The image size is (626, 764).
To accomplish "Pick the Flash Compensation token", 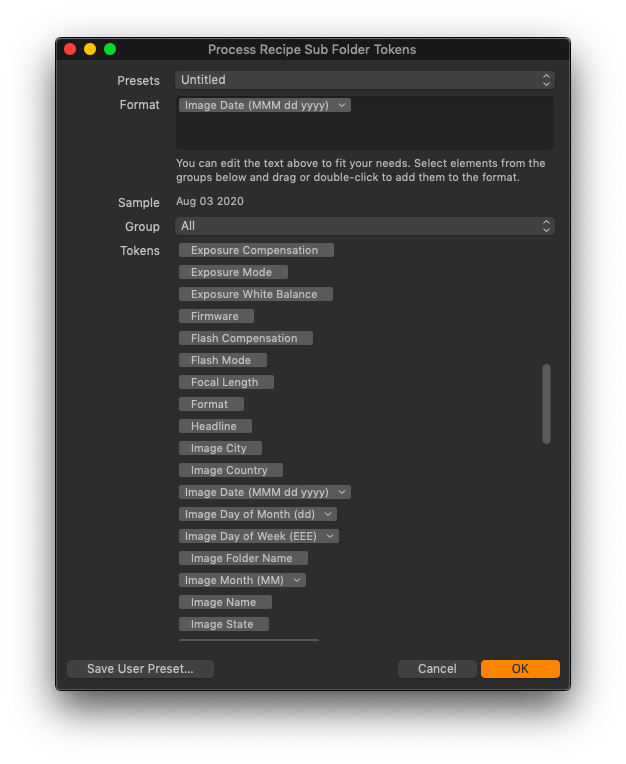I will pos(246,338).
